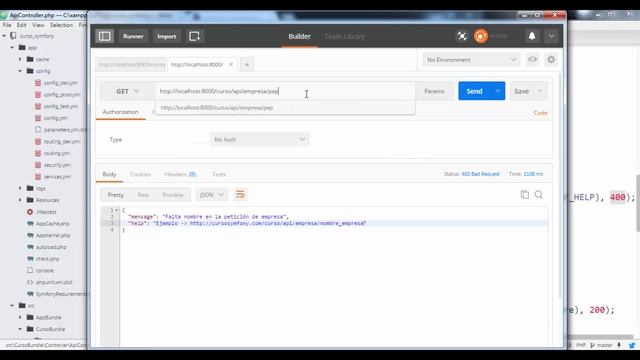Copy response body with the copy icon
640x360 pixels.
point(524,195)
